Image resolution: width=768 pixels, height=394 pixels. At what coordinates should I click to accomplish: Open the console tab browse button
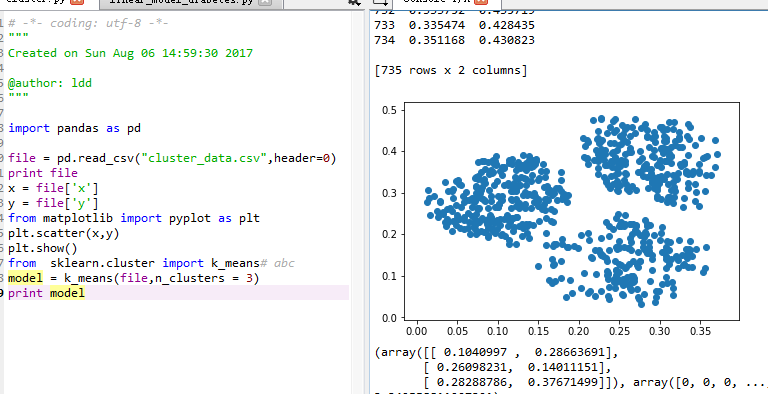(x=381, y=2)
